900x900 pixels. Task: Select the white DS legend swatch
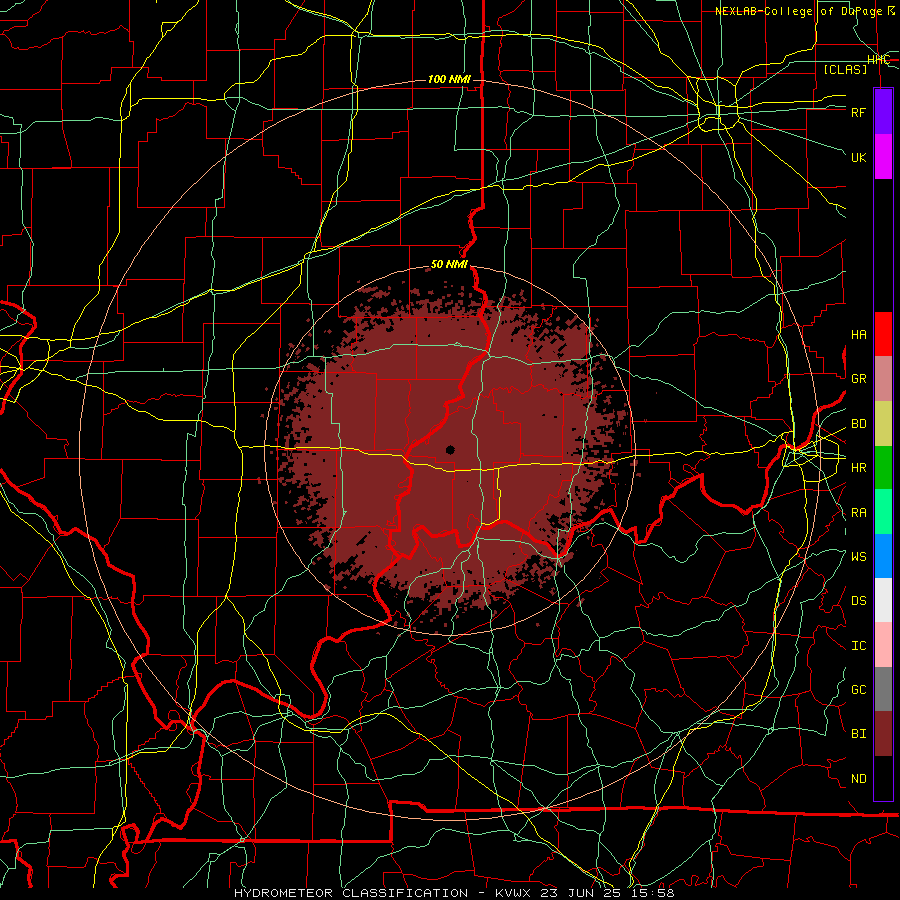pos(883,600)
